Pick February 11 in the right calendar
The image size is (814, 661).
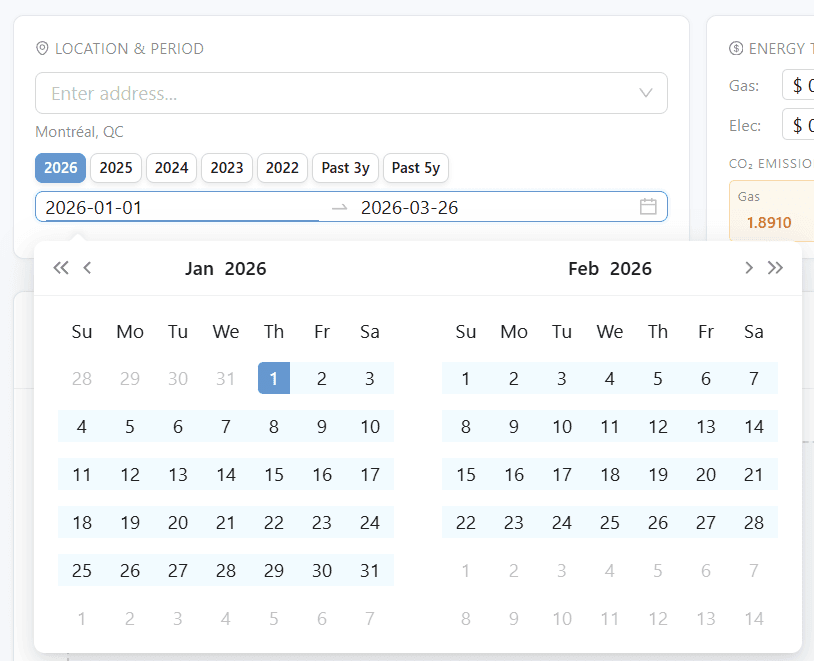[x=610, y=426]
